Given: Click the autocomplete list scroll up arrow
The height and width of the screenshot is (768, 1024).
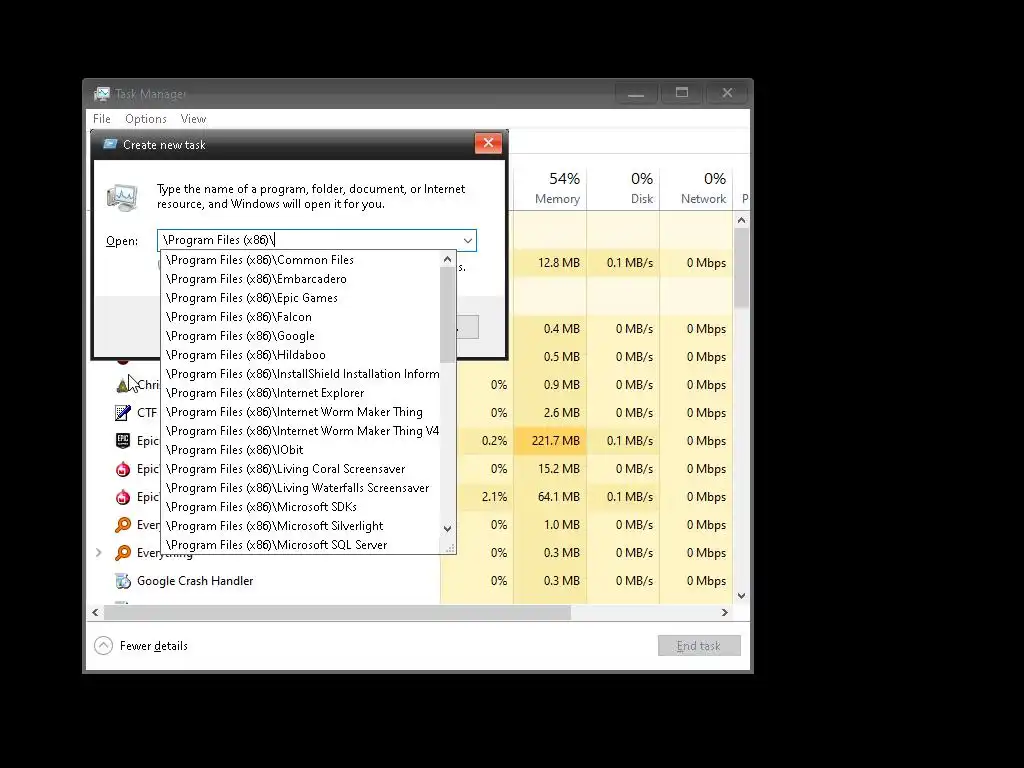Looking at the screenshot, I should click(x=447, y=259).
